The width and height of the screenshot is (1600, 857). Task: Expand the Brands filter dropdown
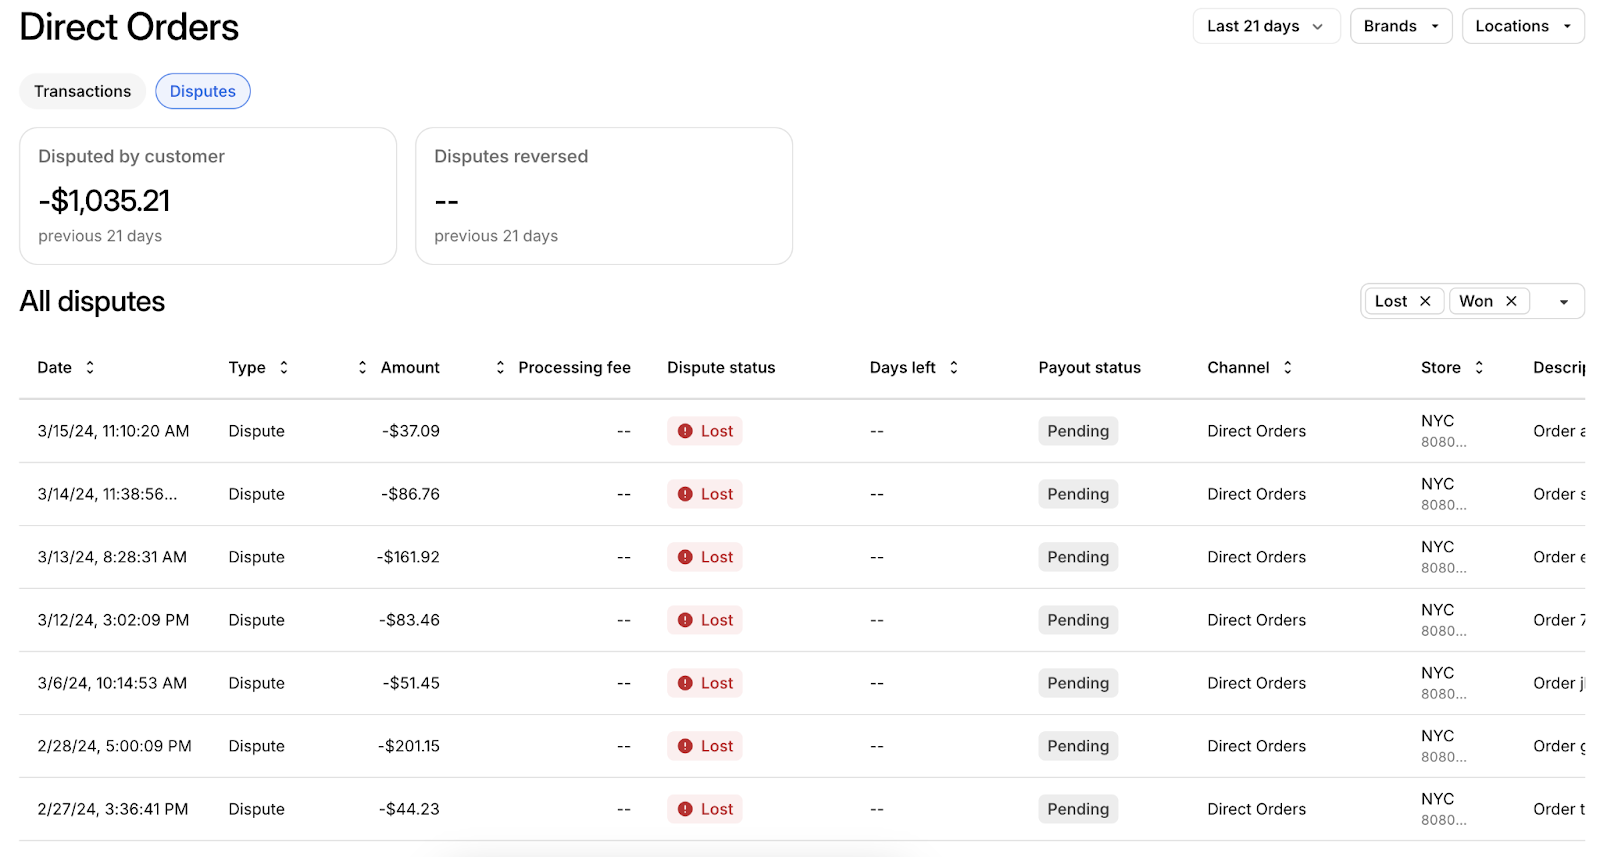tap(1400, 26)
